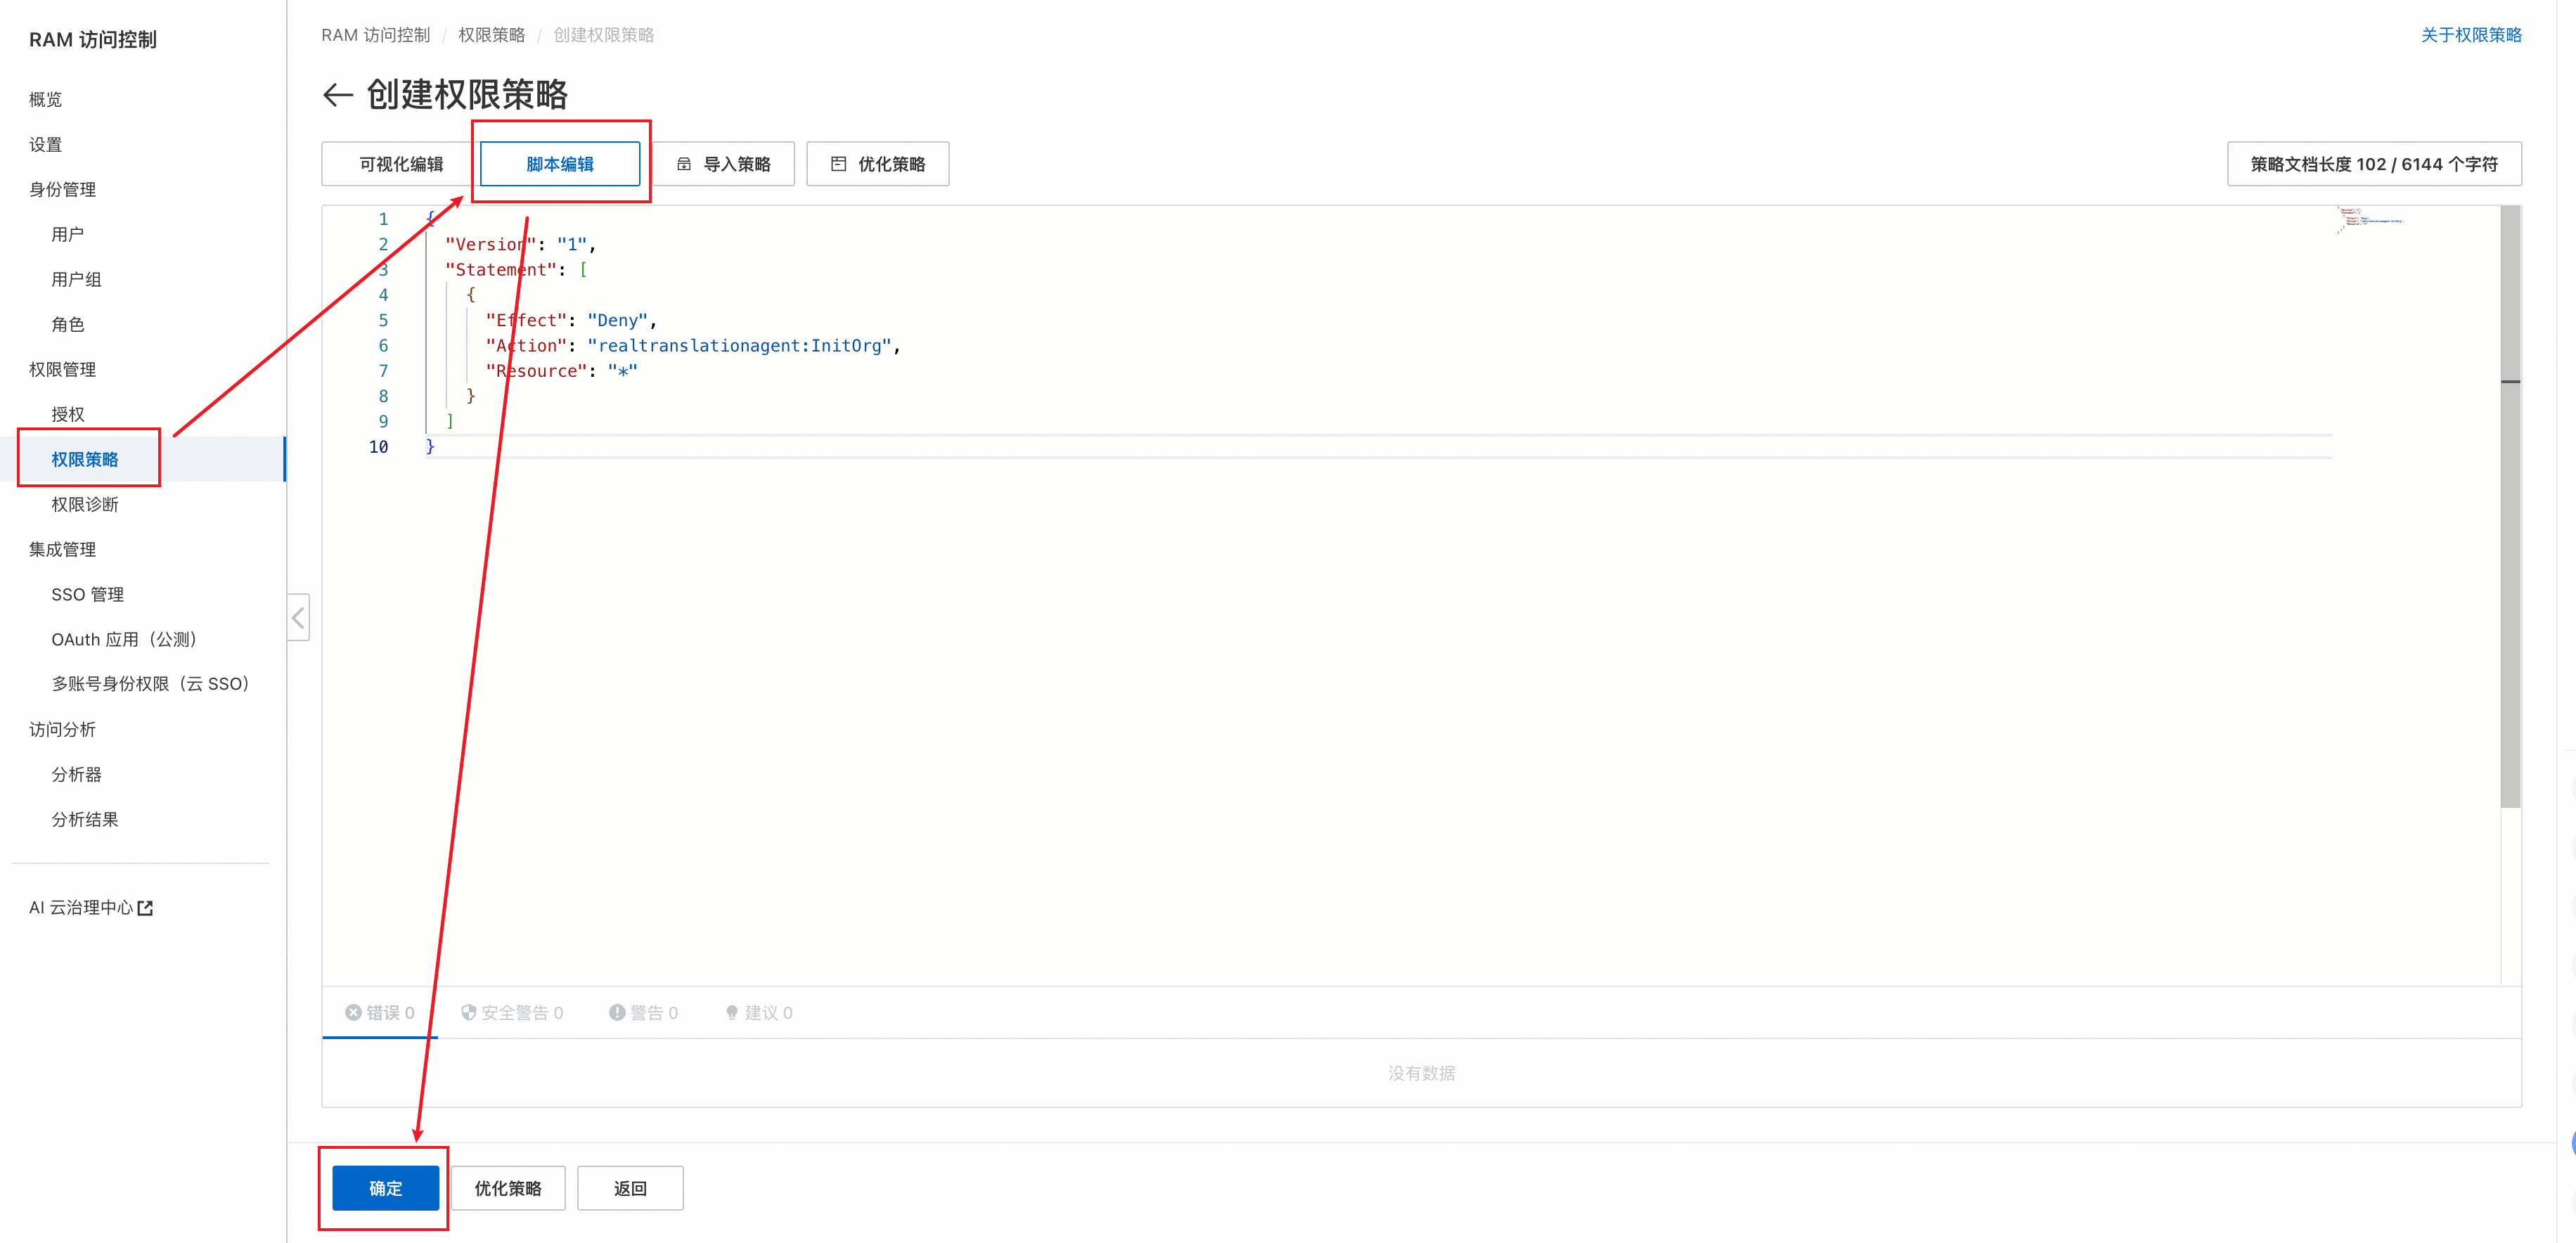Toggle the 访问分析 sidebar section
This screenshot has height=1243, width=2576.
coord(62,729)
